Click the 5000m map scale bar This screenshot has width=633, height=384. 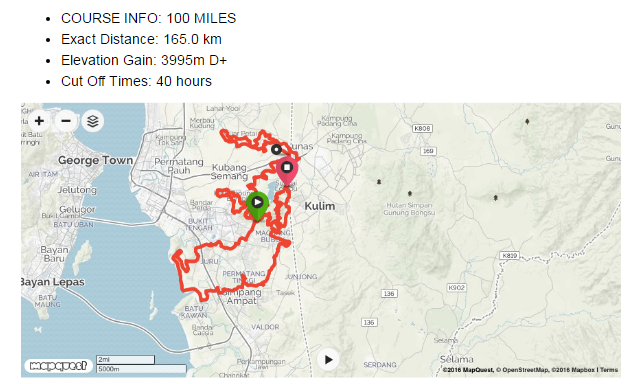(141, 369)
